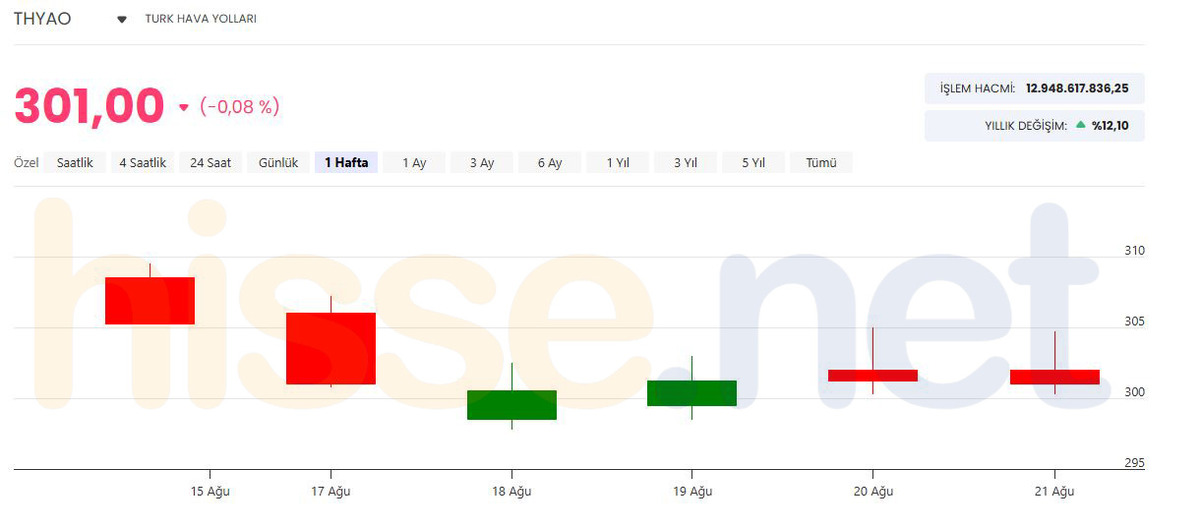
Task: Click the 305 price axis label
Action: 1134,322
